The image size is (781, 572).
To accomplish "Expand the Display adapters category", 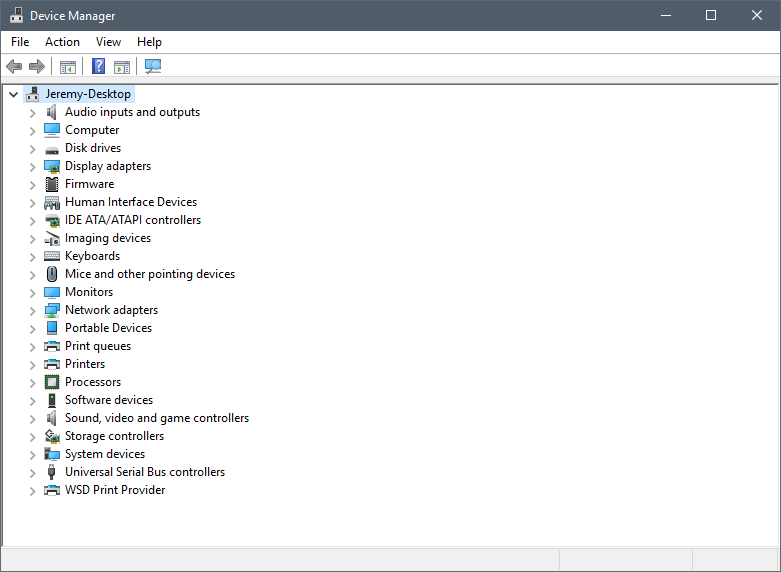I will click(32, 167).
